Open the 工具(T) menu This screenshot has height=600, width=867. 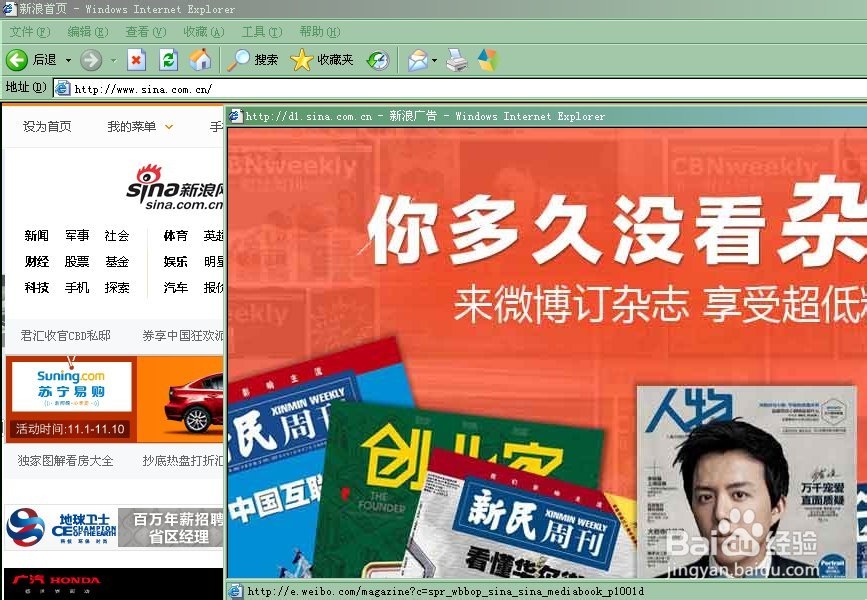pyautogui.click(x=262, y=32)
